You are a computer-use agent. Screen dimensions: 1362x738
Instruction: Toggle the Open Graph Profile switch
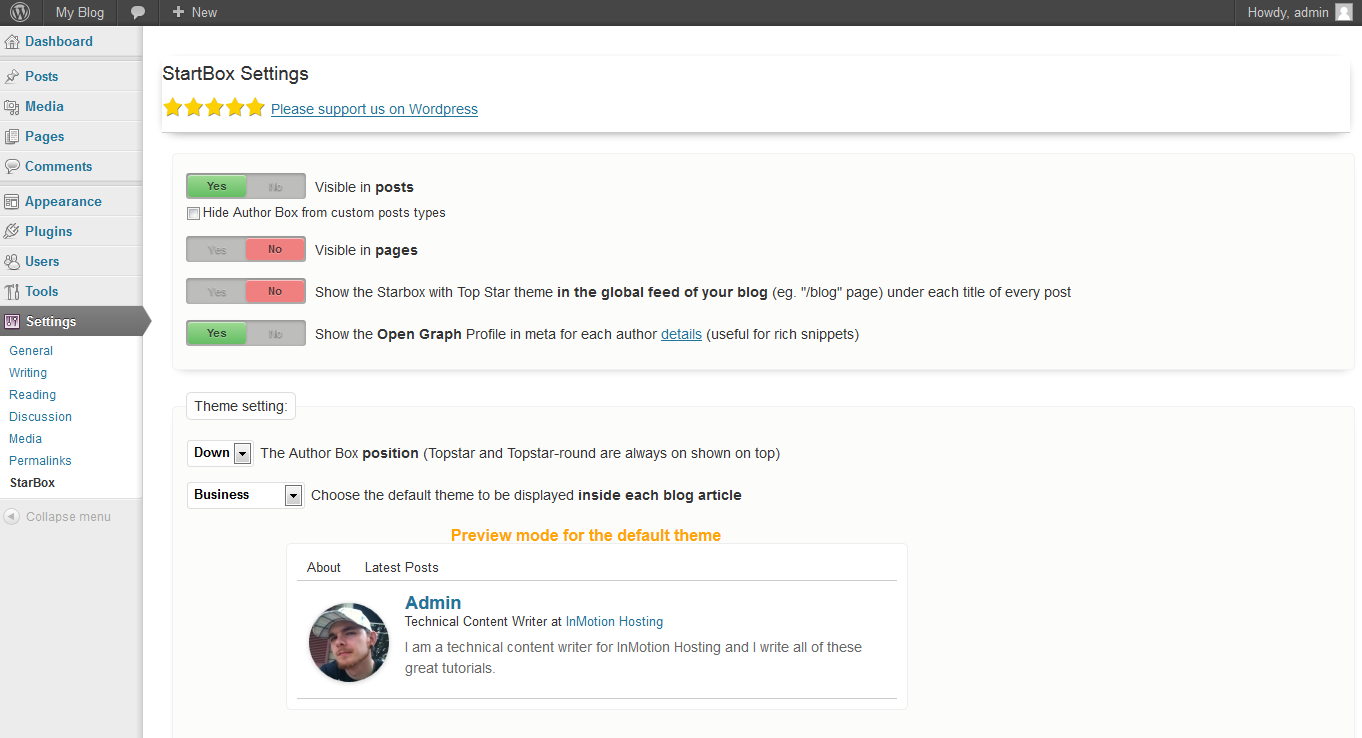(x=246, y=333)
